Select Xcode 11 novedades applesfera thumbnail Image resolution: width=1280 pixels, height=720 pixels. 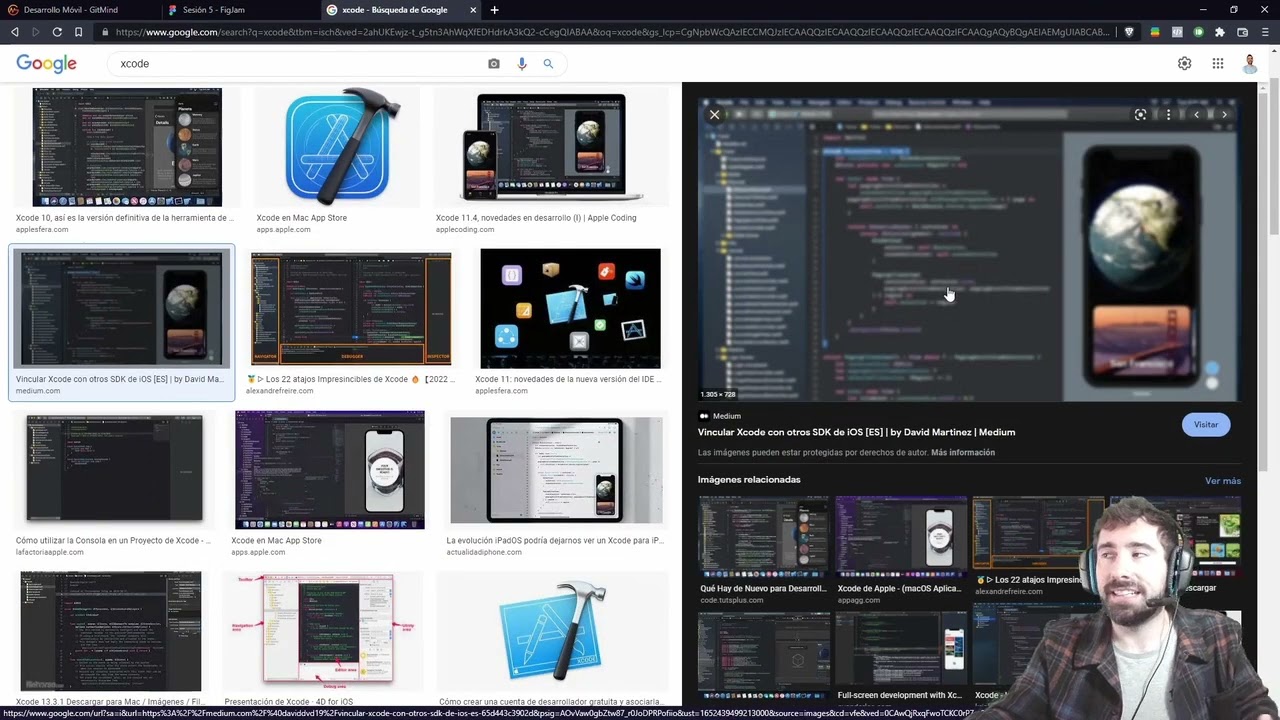pyautogui.click(x=570, y=309)
